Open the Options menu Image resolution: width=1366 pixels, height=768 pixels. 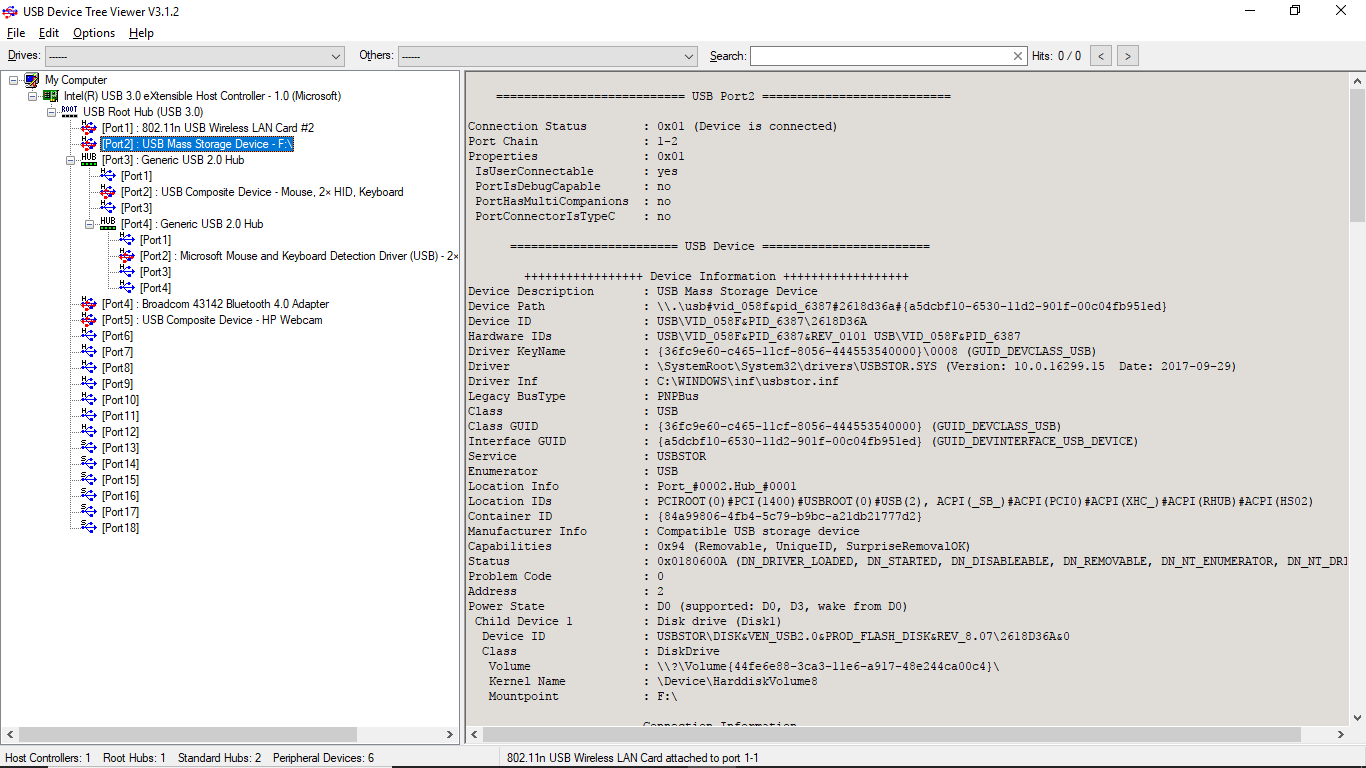coord(94,33)
